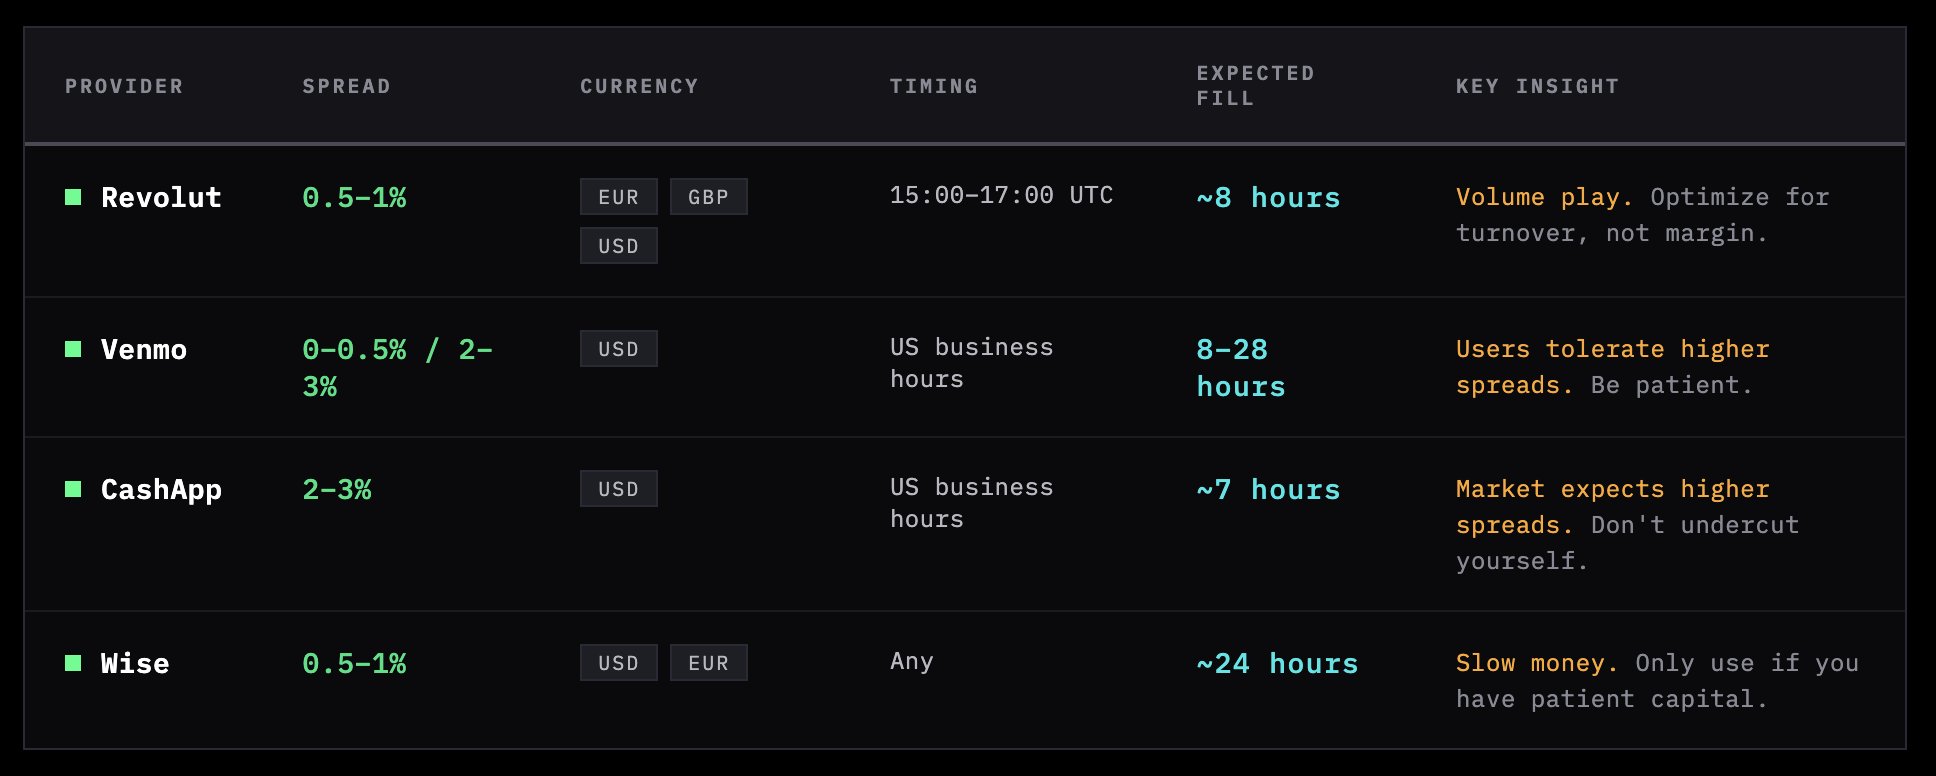Click the Key Insight column header

point(1537,86)
